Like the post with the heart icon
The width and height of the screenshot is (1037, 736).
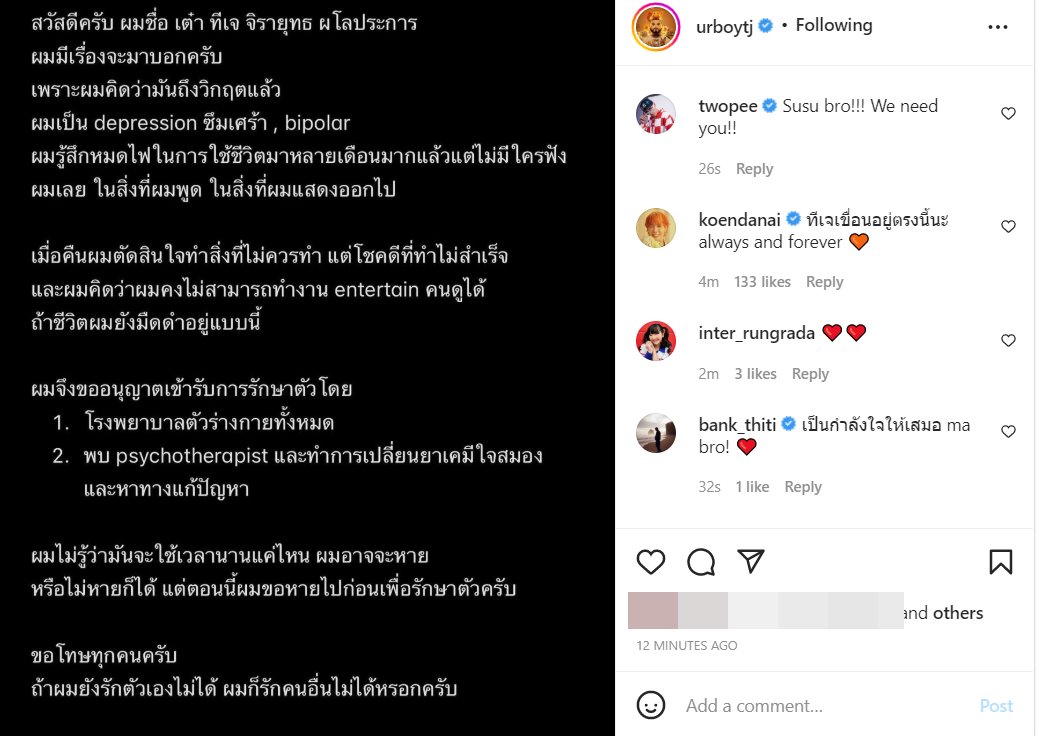(x=651, y=562)
